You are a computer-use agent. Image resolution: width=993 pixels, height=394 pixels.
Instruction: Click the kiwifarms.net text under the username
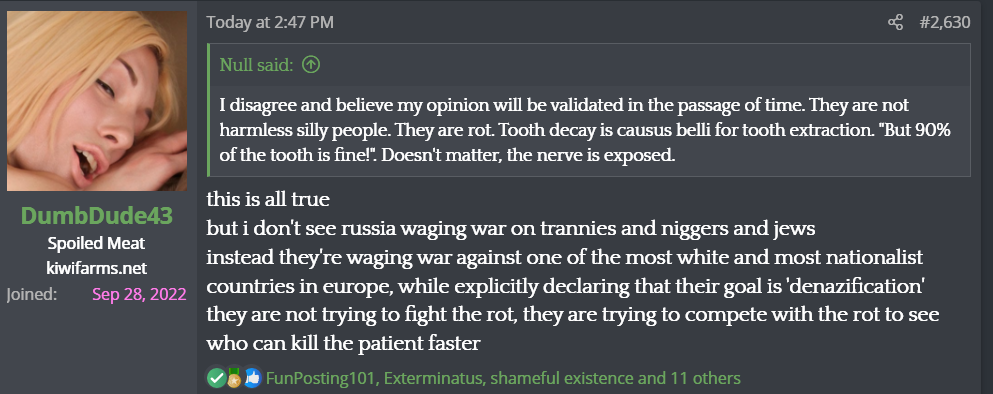97,268
